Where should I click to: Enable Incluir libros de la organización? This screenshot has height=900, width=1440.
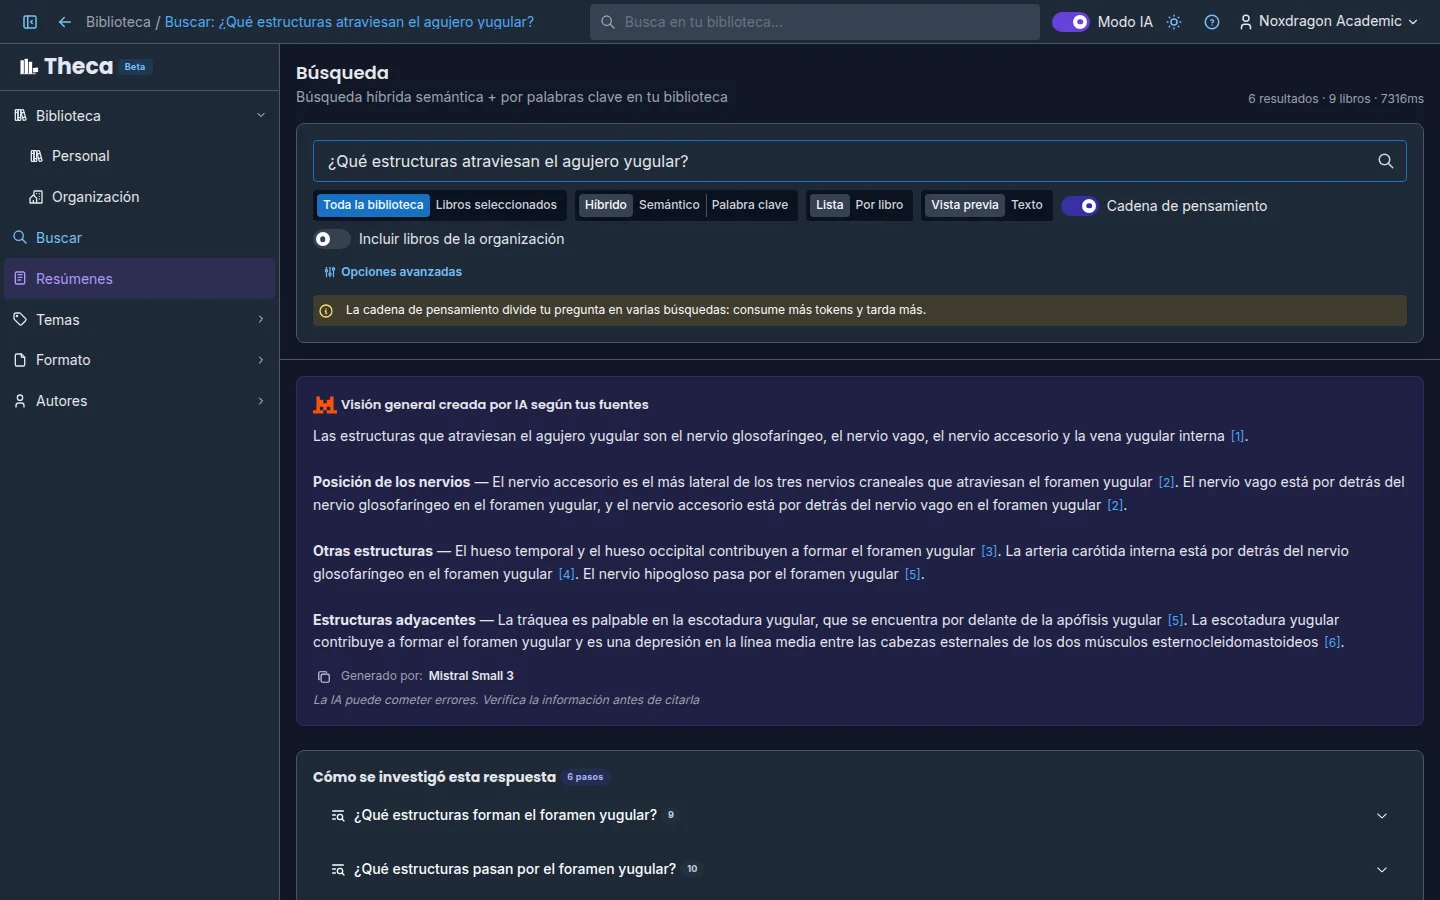click(332, 239)
